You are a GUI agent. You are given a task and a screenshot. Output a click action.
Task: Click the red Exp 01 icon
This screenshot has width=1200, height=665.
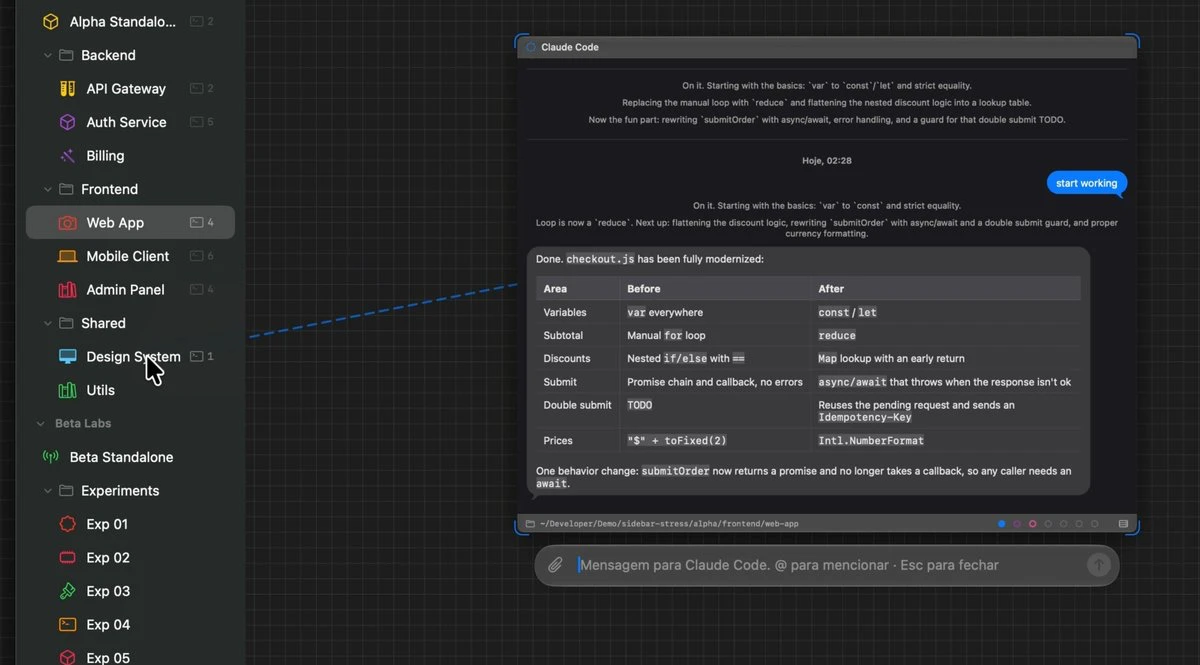coord(67,524)
